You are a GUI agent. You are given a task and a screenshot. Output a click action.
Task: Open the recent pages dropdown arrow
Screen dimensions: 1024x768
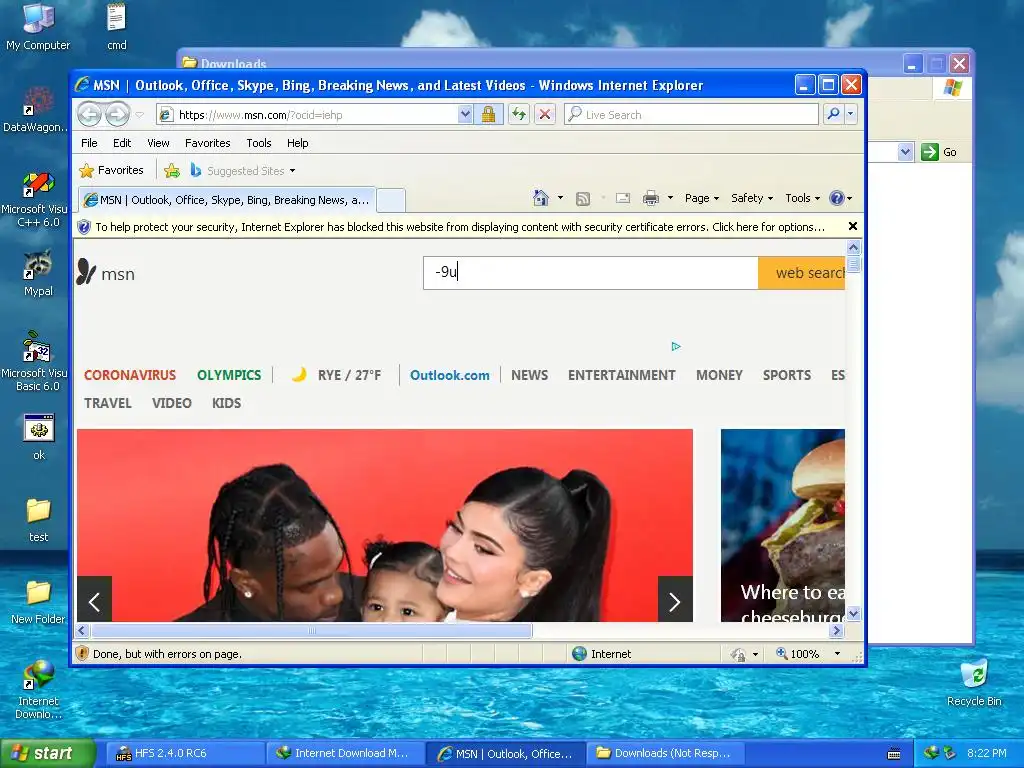[x=139, y=115]
